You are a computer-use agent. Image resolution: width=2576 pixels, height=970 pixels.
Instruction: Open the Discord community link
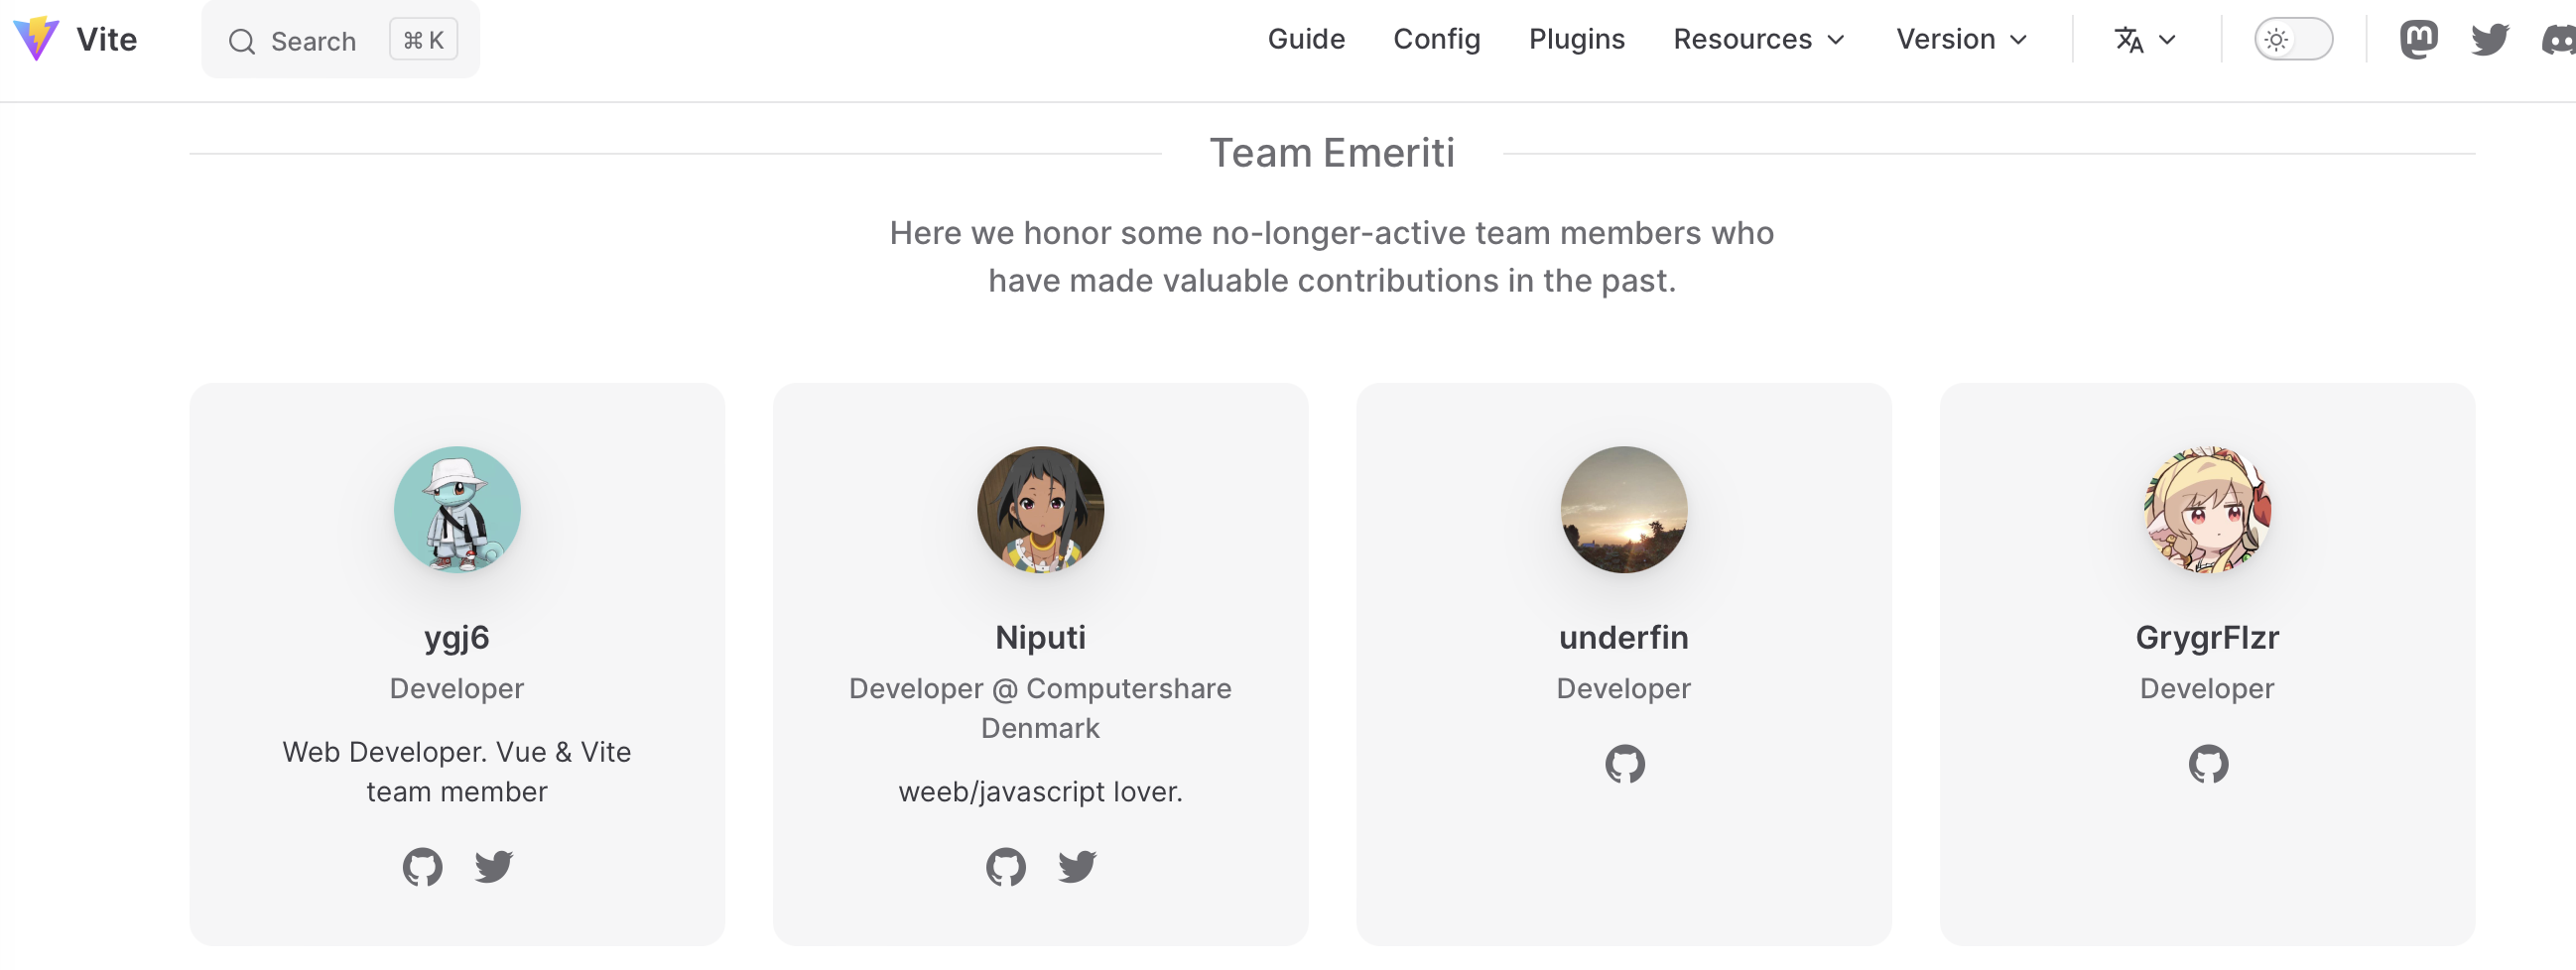tap(2560, 39)
